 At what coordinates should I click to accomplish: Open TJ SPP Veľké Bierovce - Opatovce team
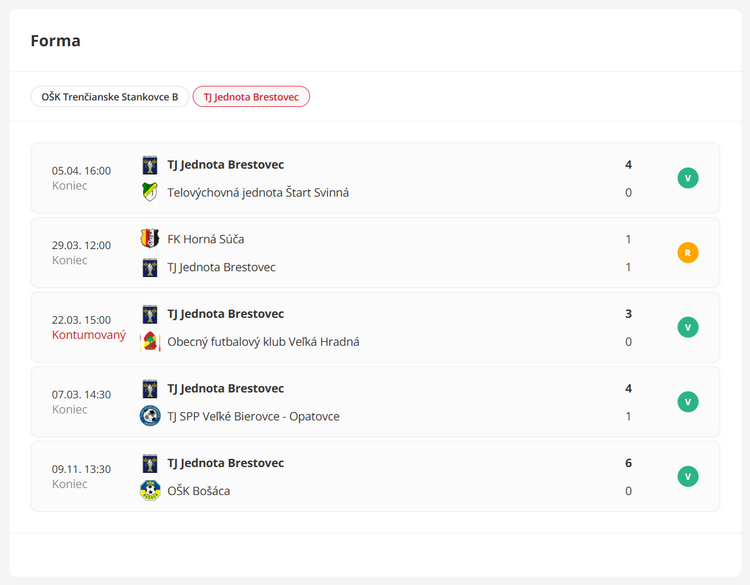pos(253,416)
